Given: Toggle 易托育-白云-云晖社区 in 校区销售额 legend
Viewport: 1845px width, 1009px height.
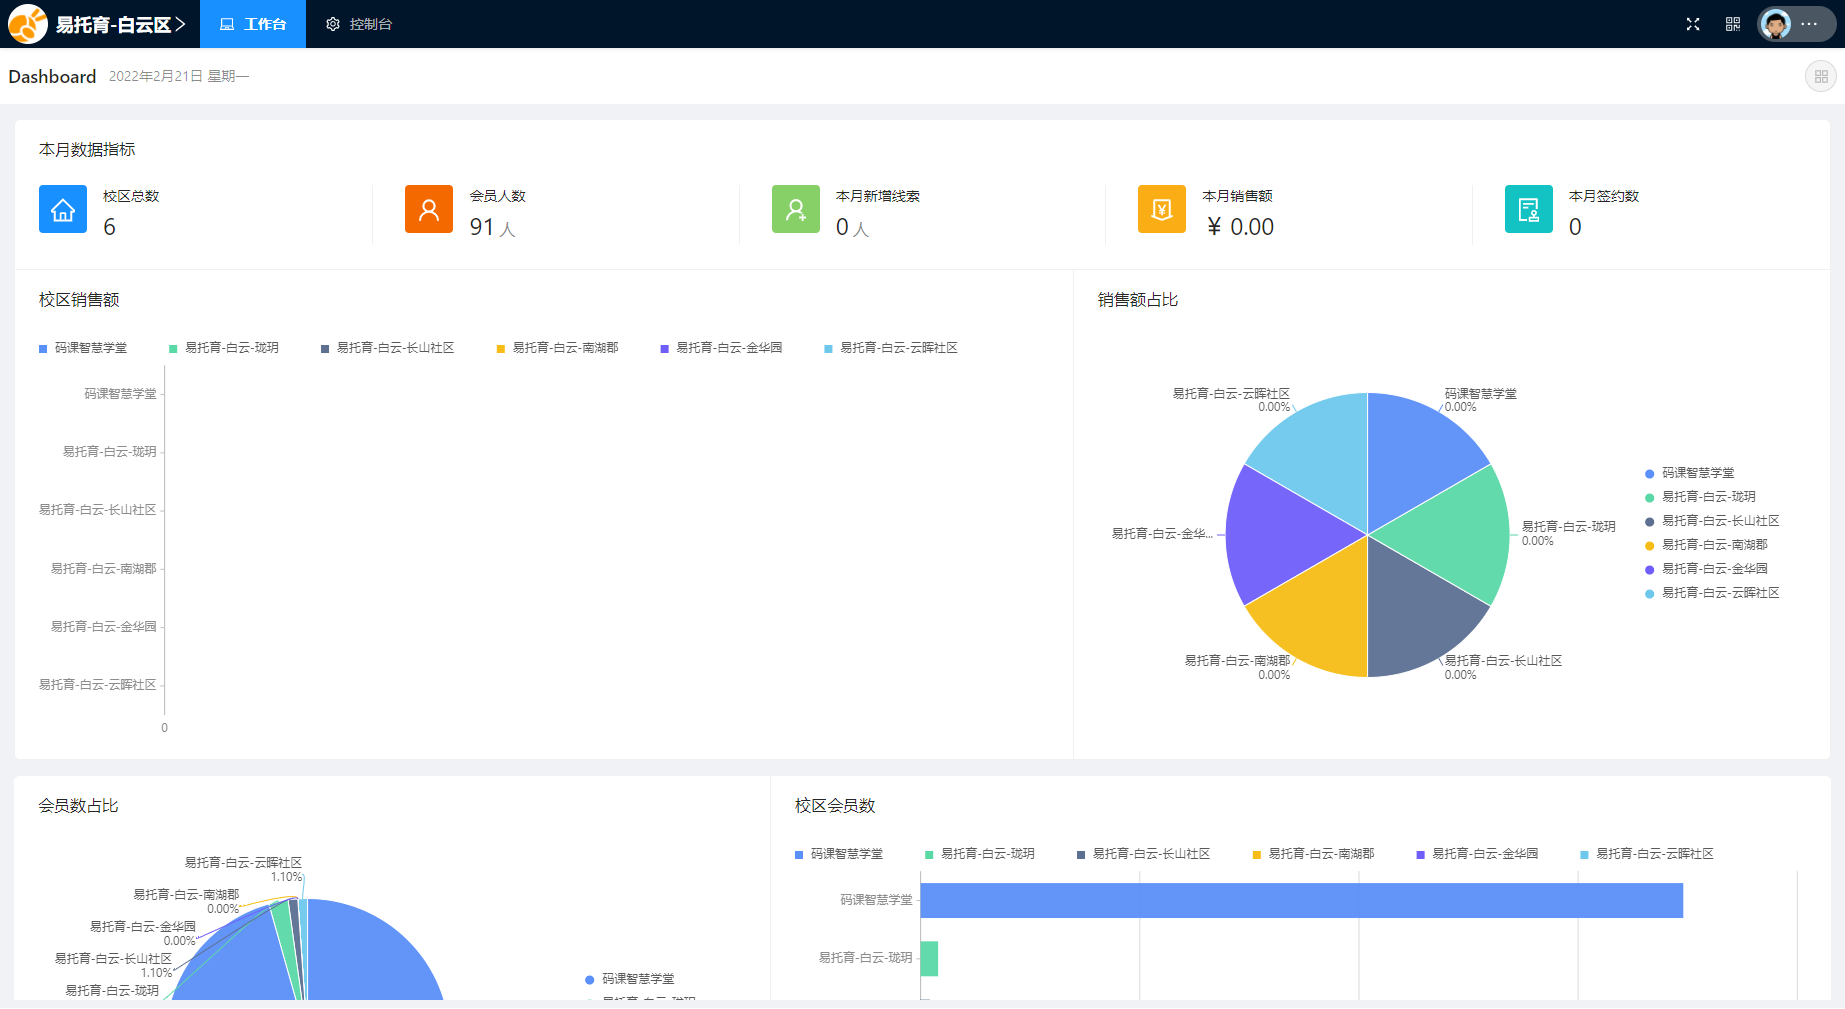Looking at the screenshot, I should 891,348.
